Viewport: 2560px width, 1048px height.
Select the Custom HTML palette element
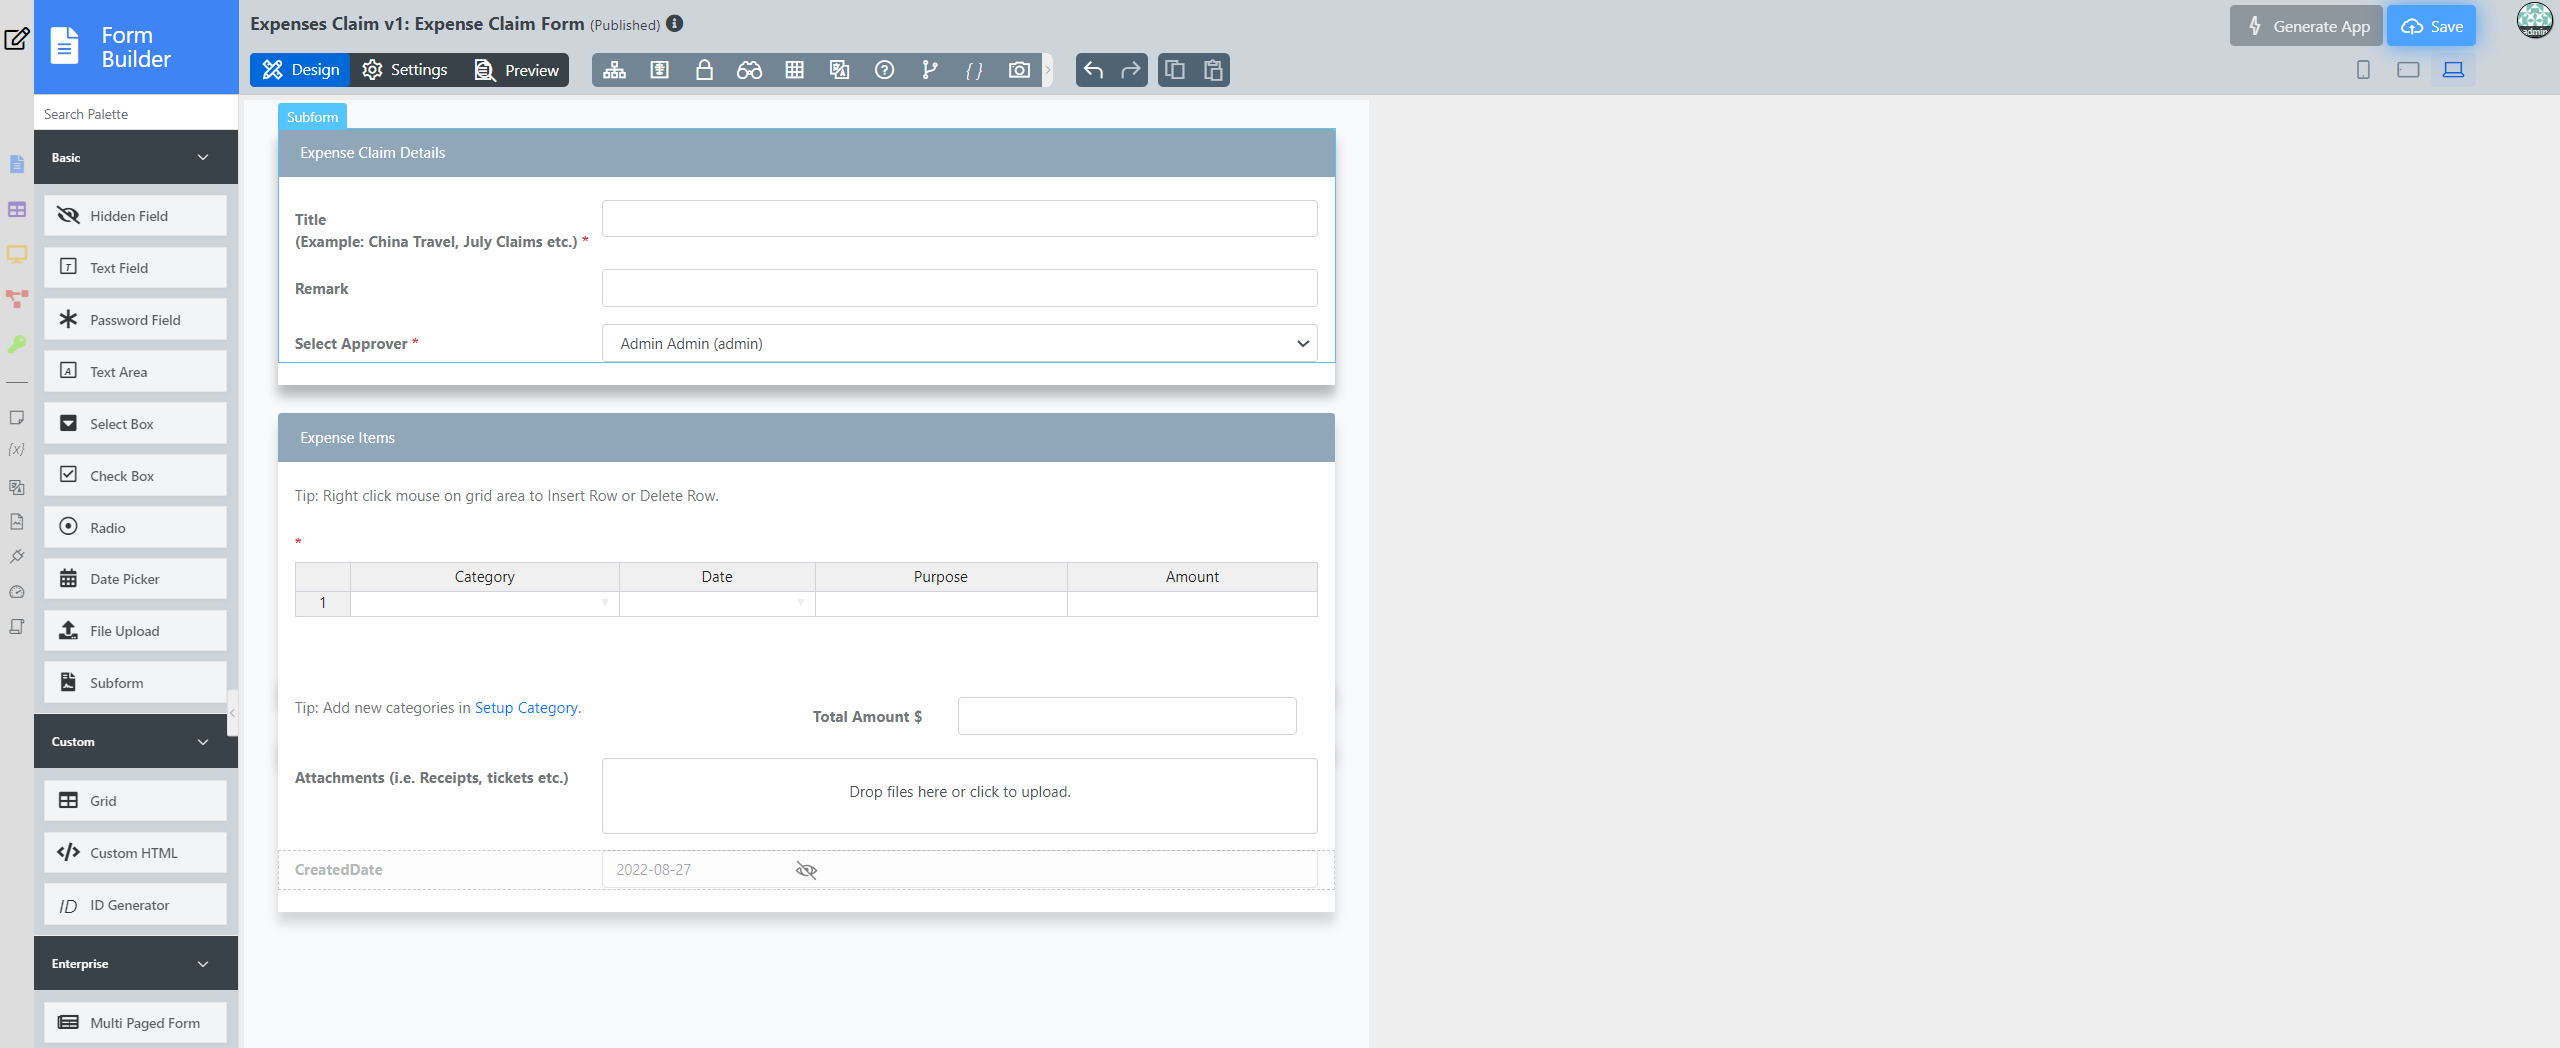(135, 853)
